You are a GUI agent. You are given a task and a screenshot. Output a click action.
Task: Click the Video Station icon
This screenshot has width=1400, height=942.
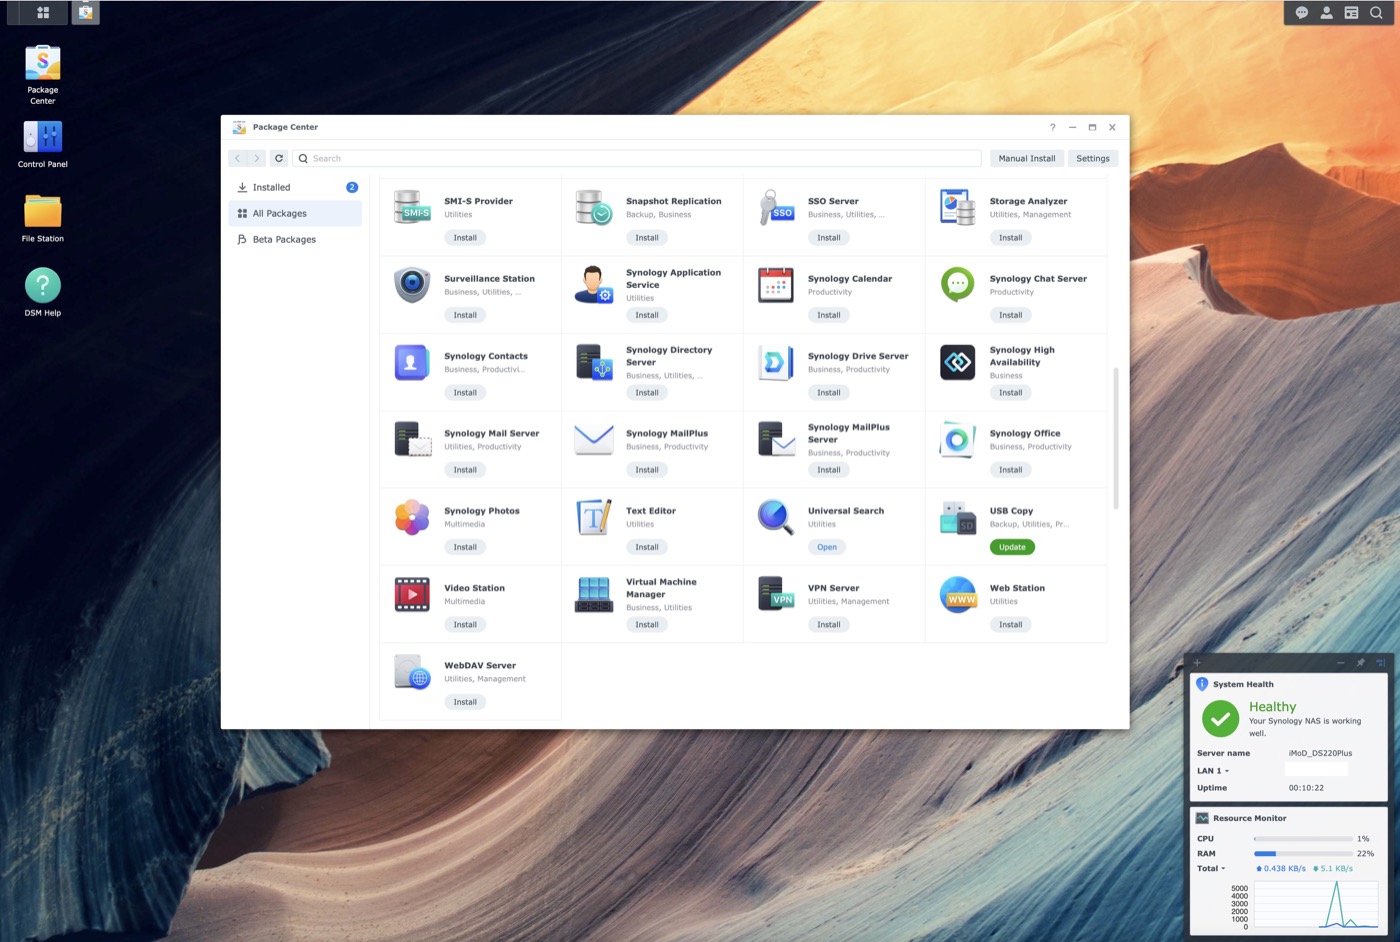412,594
